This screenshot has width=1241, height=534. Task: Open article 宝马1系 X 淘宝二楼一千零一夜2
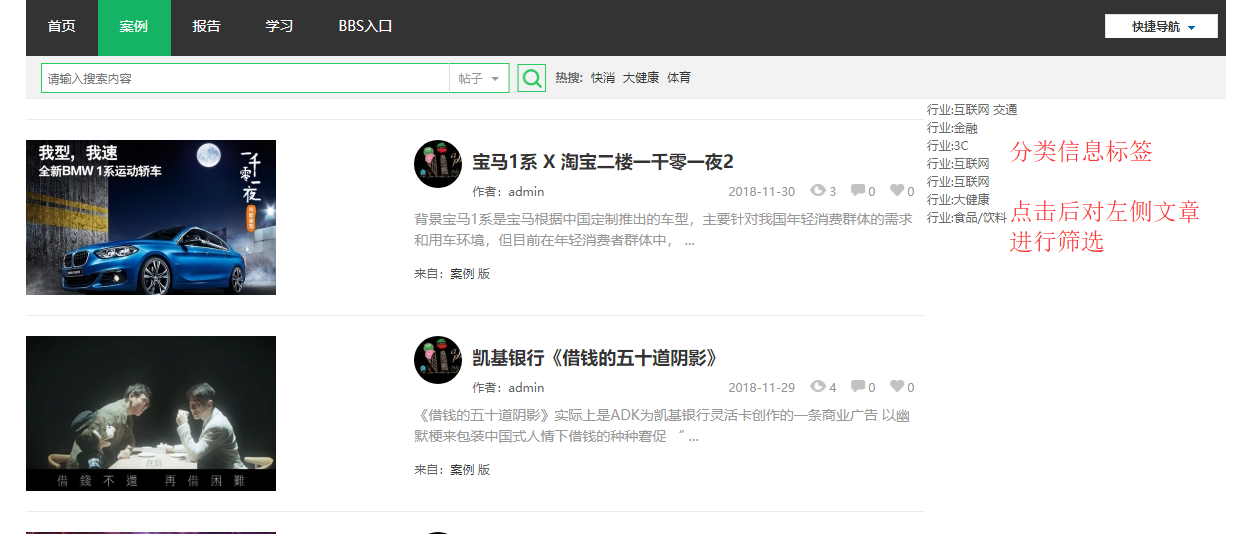click(x=603, y=162)
